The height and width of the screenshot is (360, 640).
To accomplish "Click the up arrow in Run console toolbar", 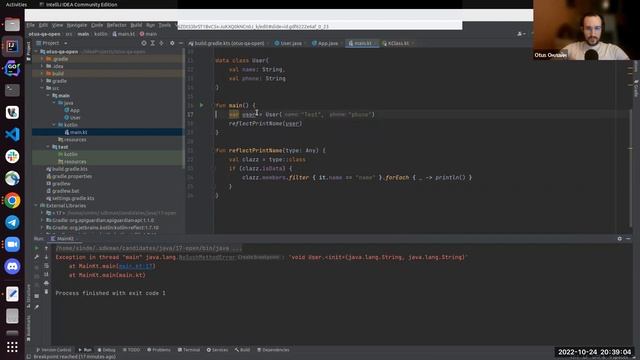I will point(46,248).
